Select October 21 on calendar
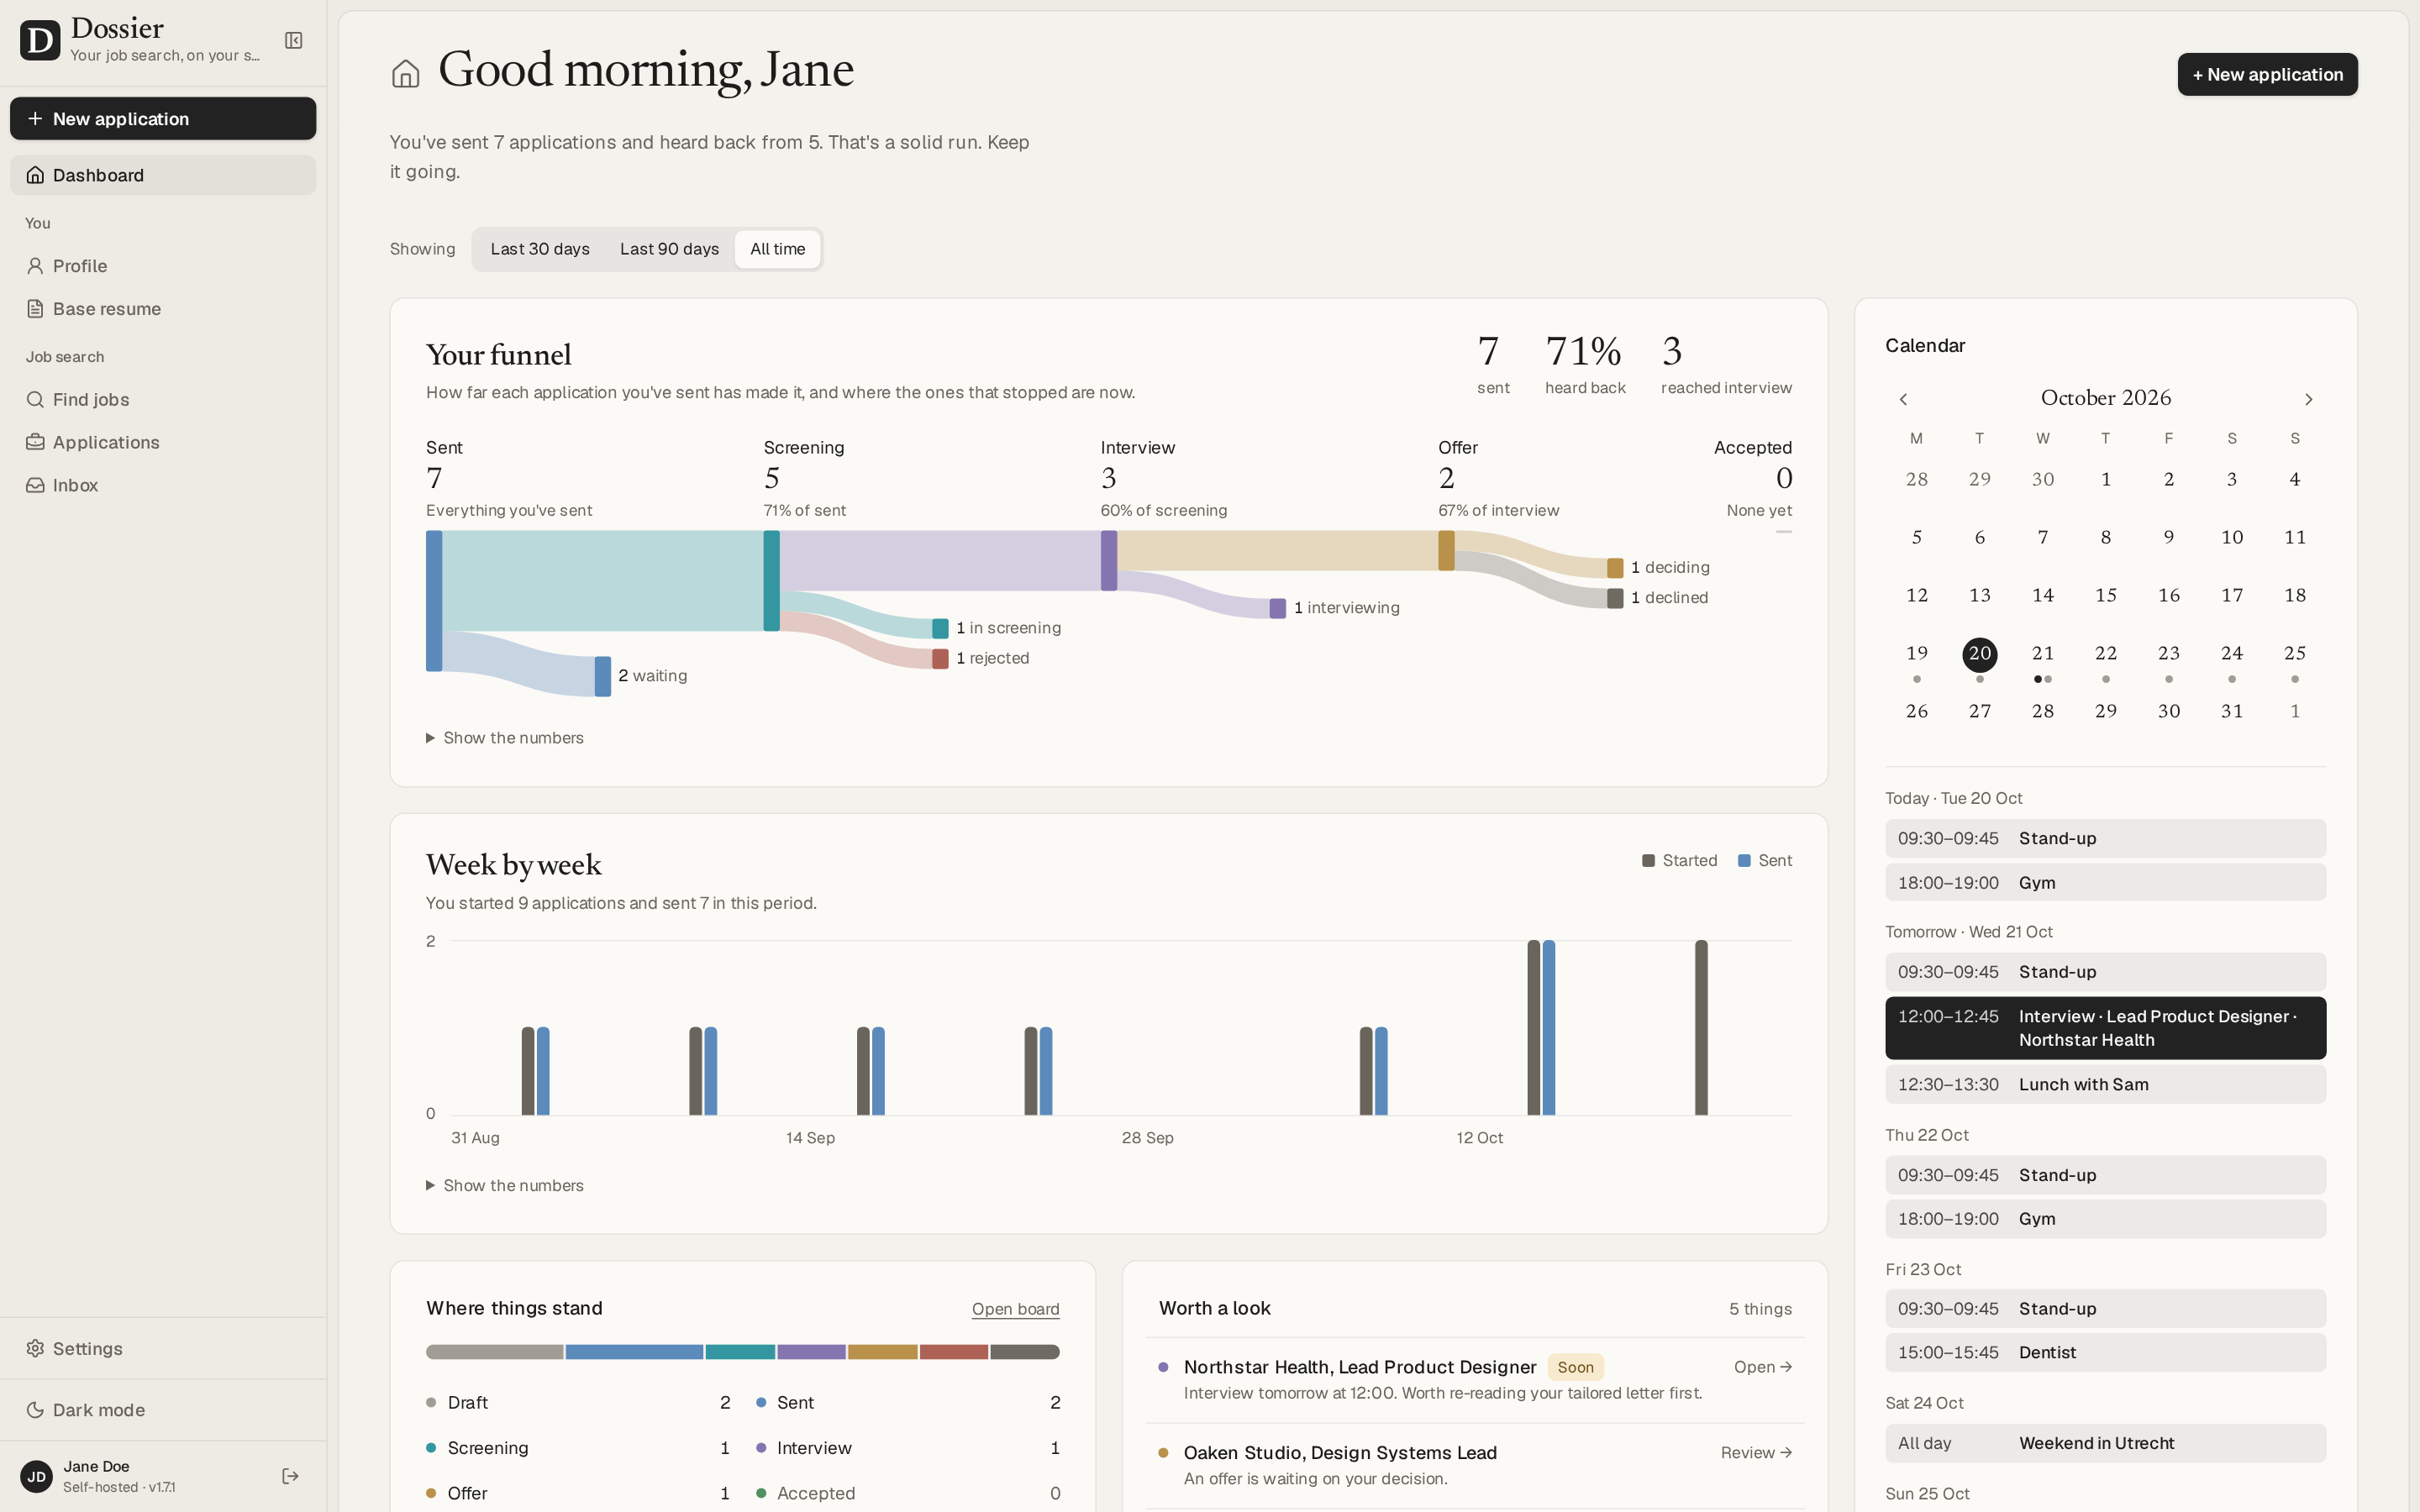This screenshot has height=1512, width=2420. tap(2043, 654)
